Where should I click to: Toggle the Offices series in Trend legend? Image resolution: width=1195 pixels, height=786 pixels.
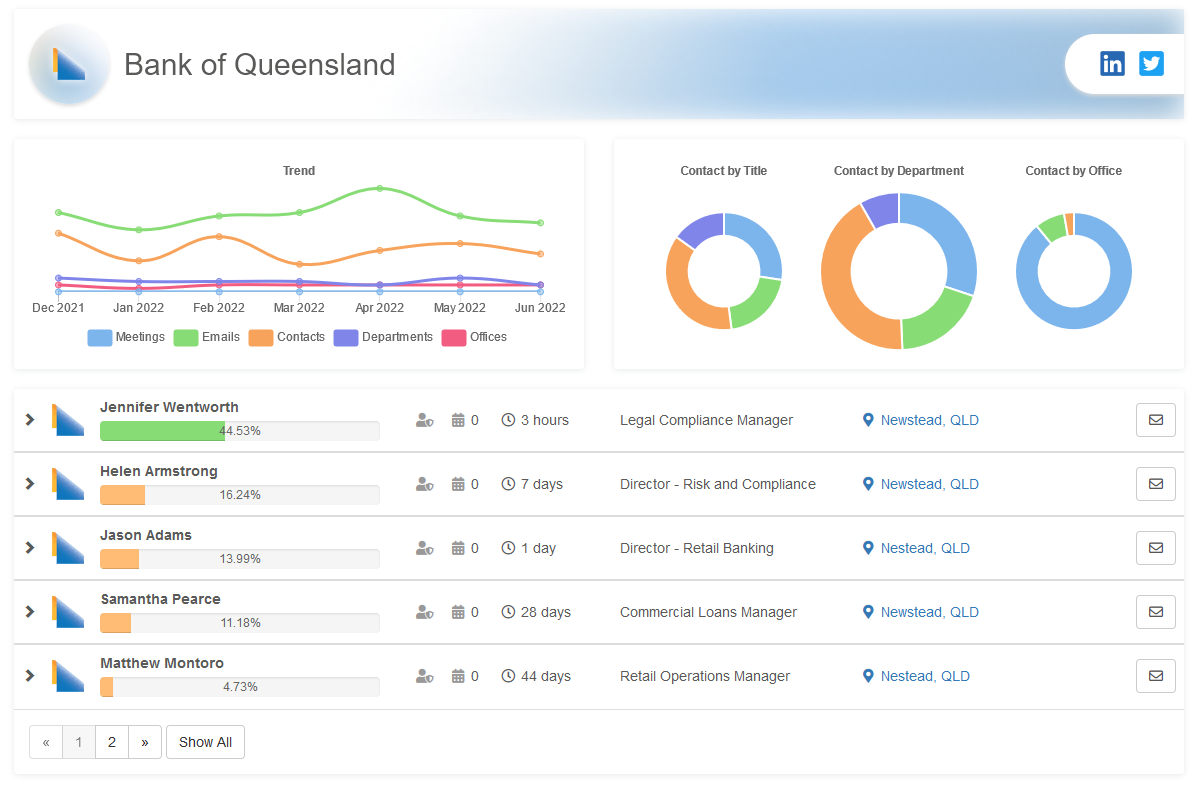click(x=474, y=337)
